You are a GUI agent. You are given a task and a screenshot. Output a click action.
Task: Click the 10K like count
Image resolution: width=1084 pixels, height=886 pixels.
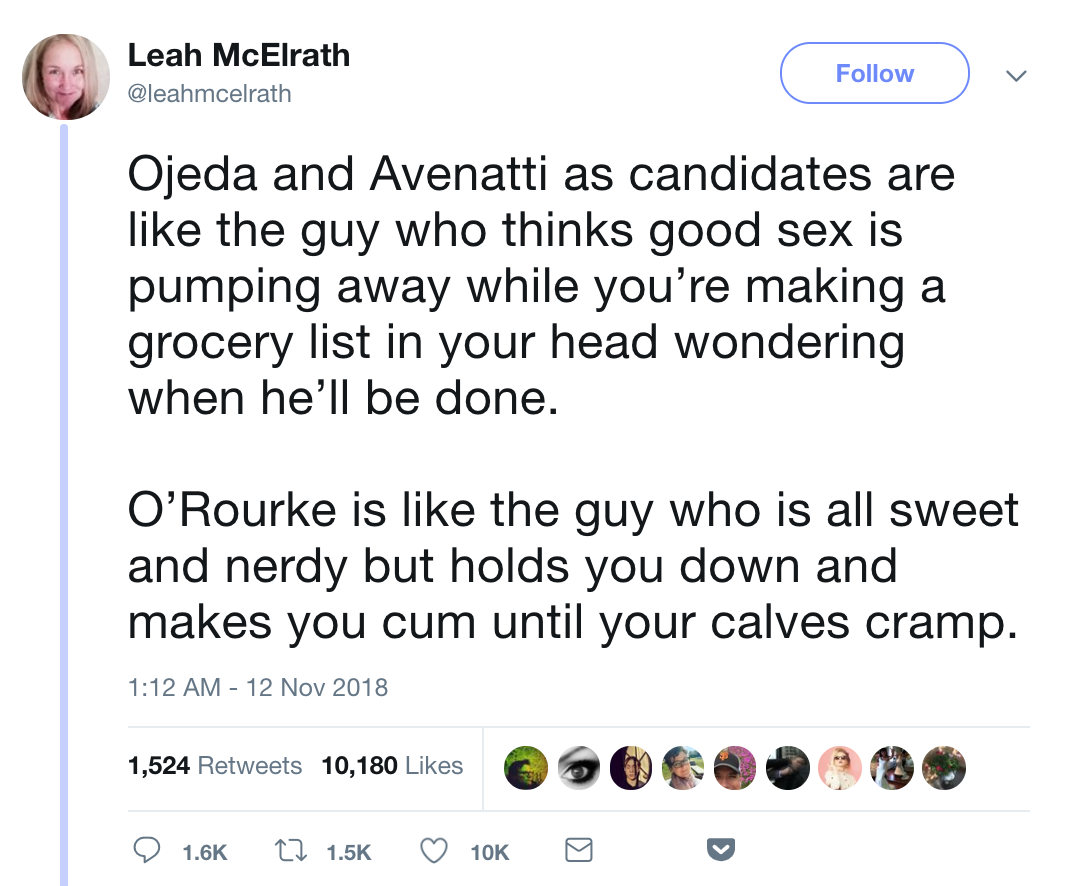489,853
